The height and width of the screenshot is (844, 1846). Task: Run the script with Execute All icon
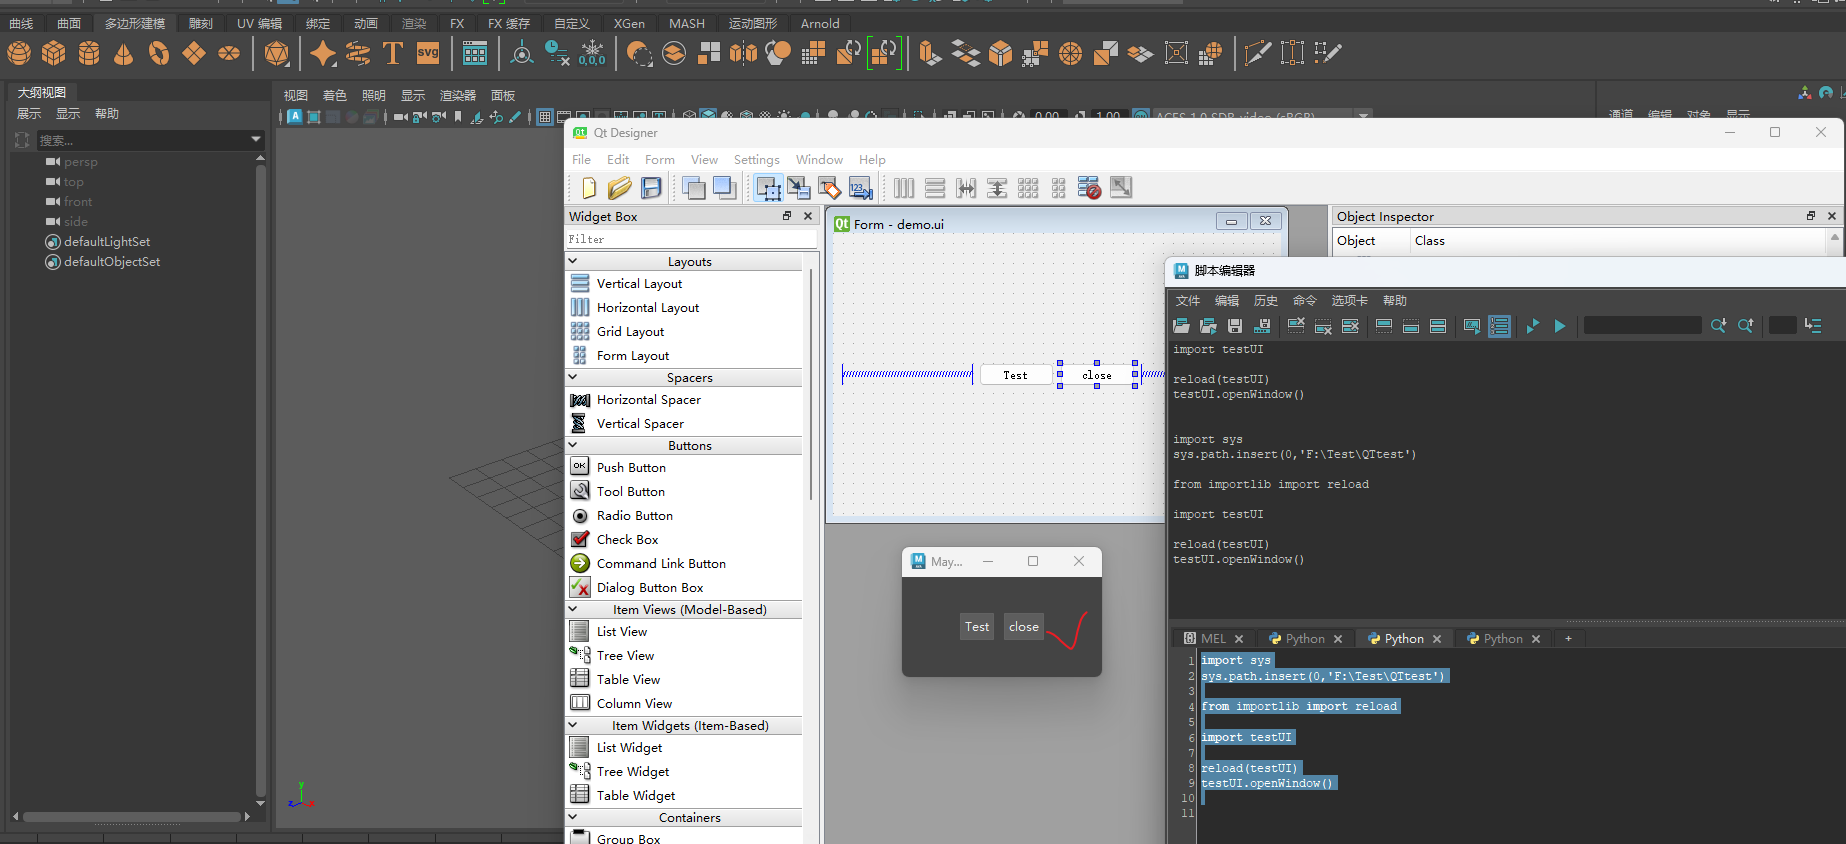coord(1559,326)
